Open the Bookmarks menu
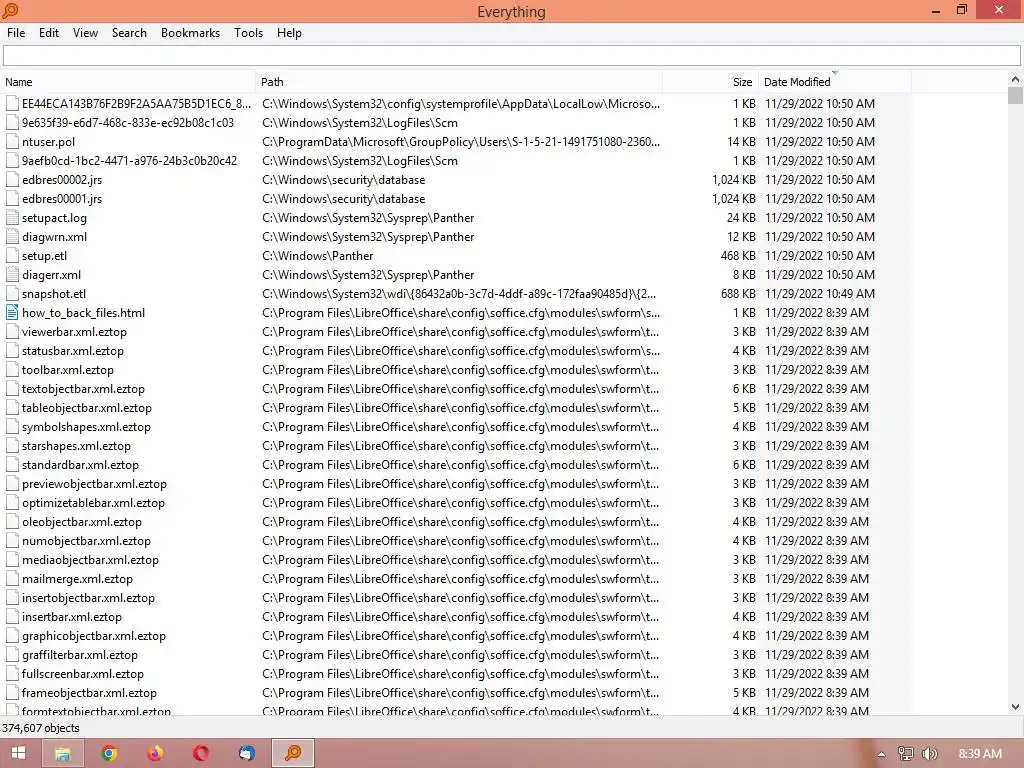The height and width of the screenshot is (768, 1024). point(190,33)
